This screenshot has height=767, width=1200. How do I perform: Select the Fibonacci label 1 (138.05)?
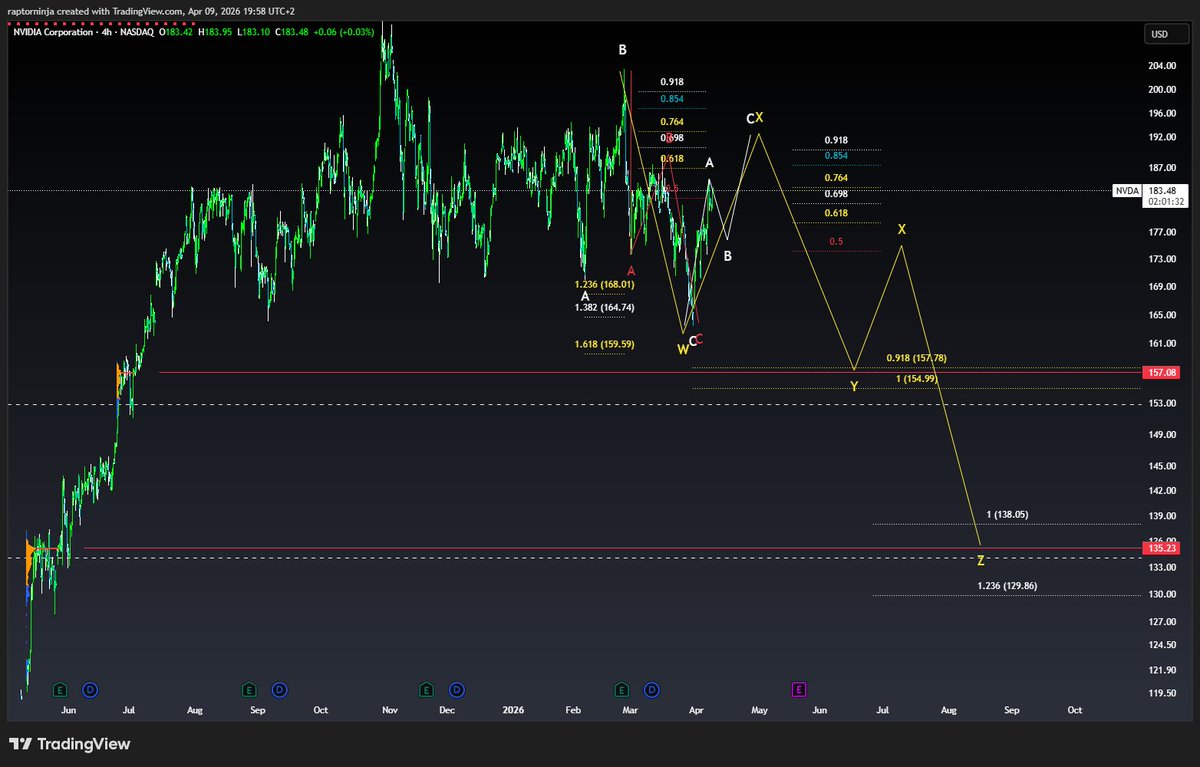[x=1007, y=514]
